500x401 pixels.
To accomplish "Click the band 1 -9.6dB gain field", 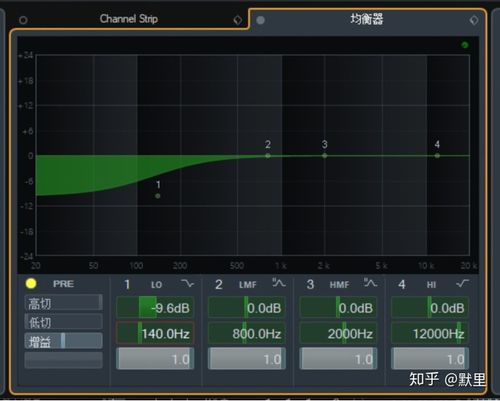I will click(x=155, y=307).
